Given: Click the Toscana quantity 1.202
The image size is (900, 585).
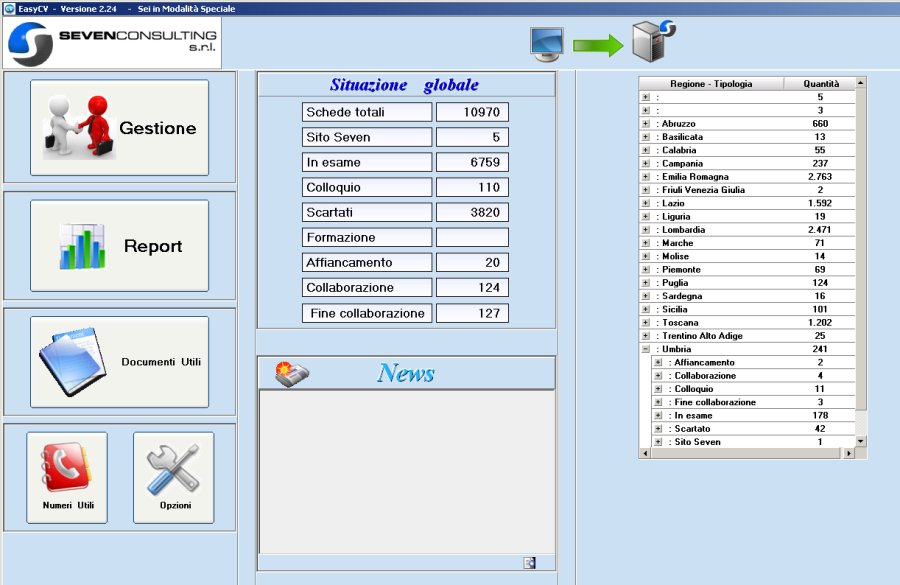Looking at the screenshot, I should 820,322.
